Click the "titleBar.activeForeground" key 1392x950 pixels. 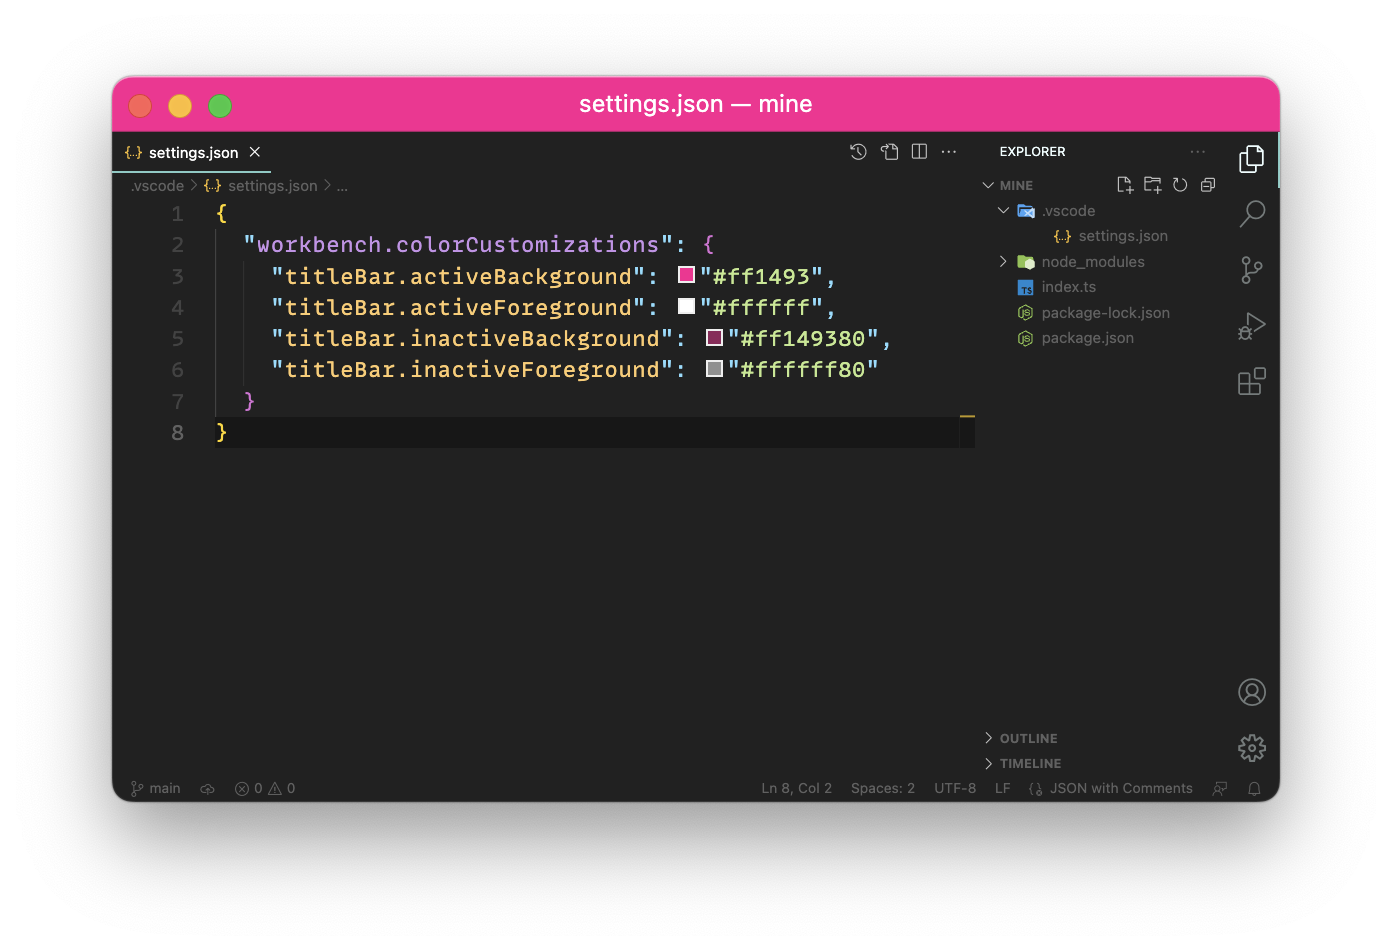457,307
